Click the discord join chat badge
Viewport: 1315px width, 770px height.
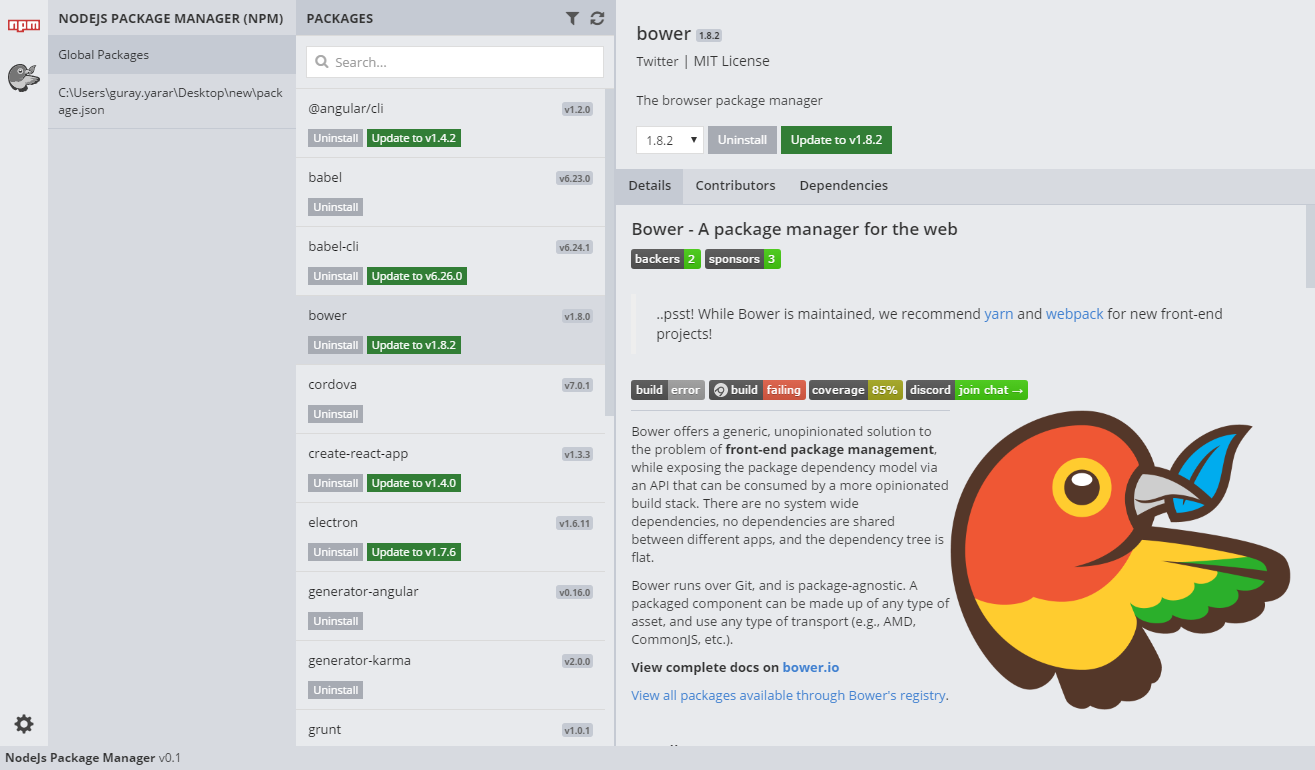click(x=967, y=390)
